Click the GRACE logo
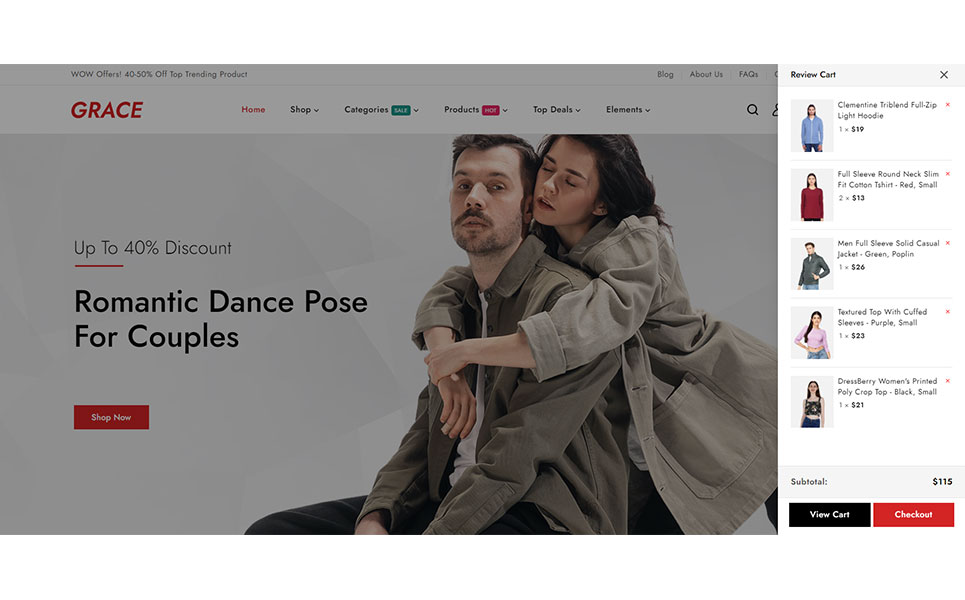Image resolution: width=965 pixels, height=600 pixels. [107, 110]
